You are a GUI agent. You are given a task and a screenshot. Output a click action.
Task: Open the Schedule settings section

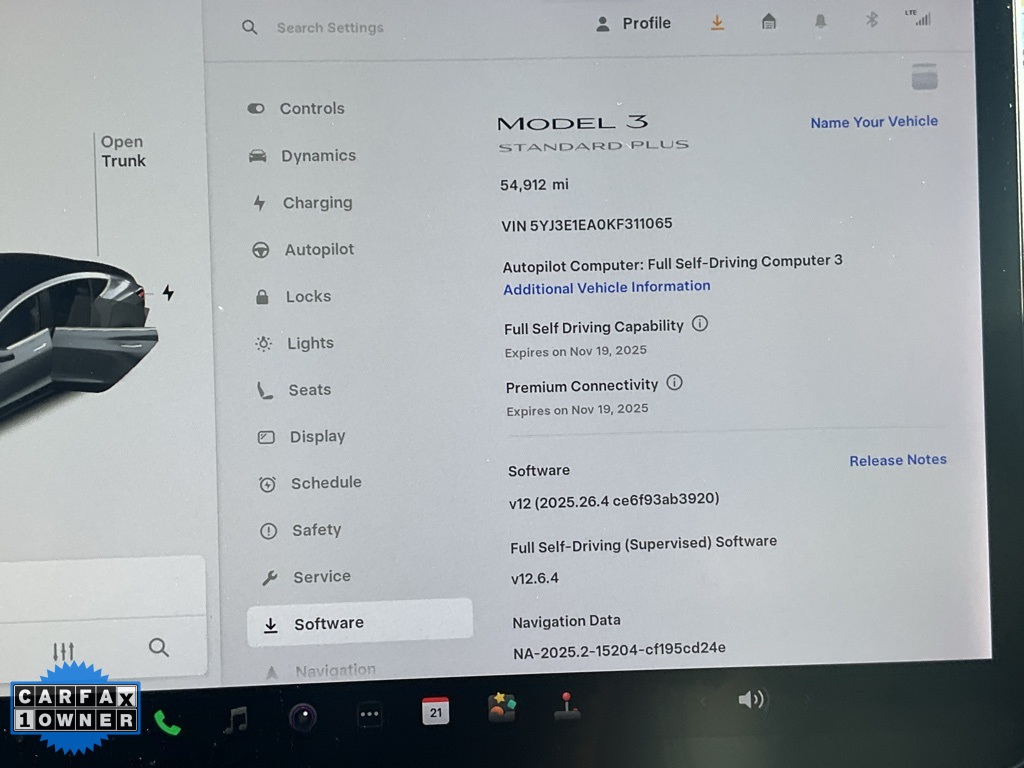(310, 483)
